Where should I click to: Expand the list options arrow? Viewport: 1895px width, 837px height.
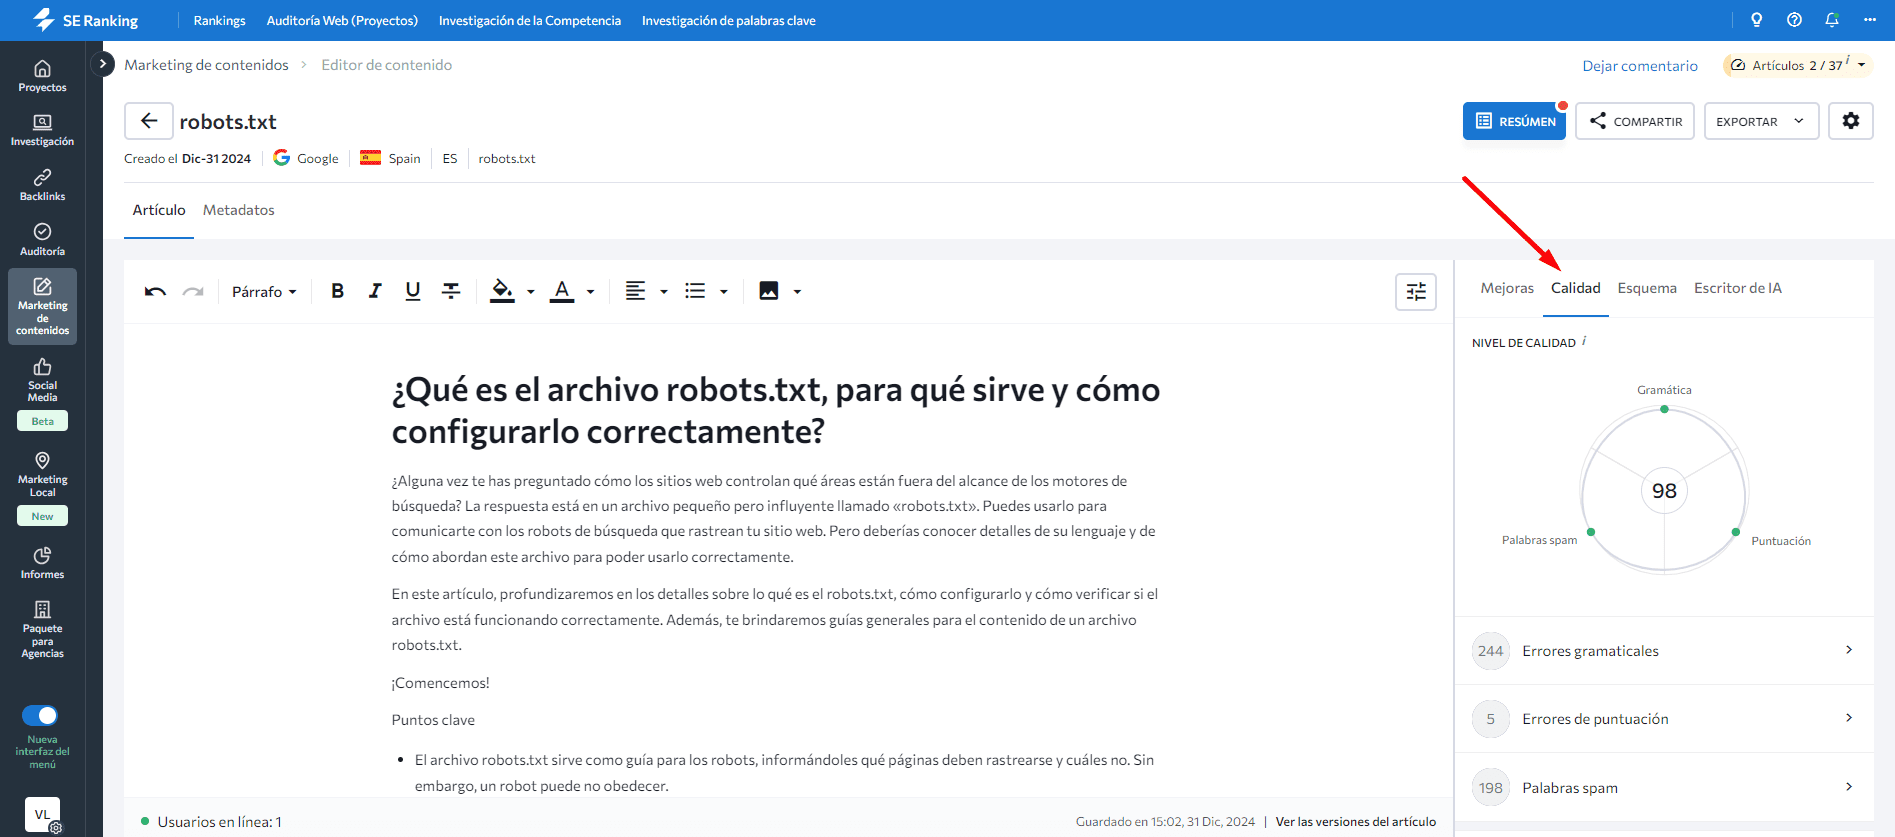724,292
